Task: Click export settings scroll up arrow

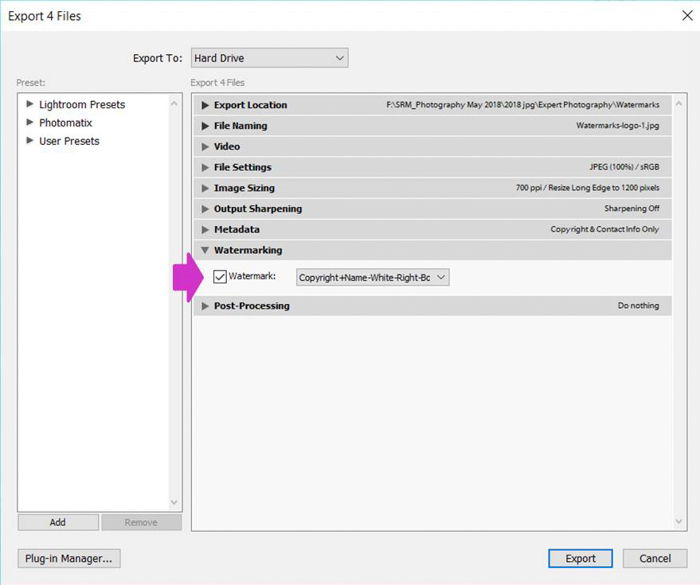Action: 679,104
